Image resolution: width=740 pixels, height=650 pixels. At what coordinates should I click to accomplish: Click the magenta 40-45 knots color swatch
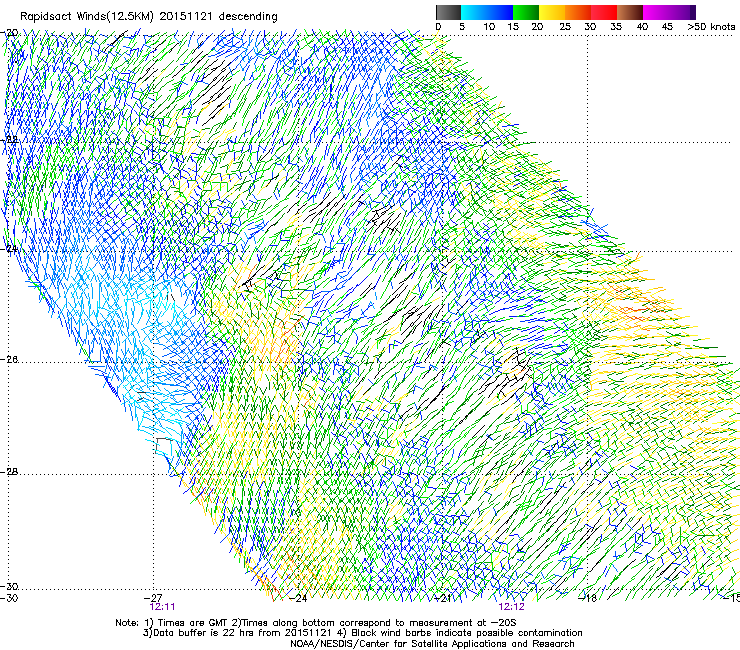(656, 12)
